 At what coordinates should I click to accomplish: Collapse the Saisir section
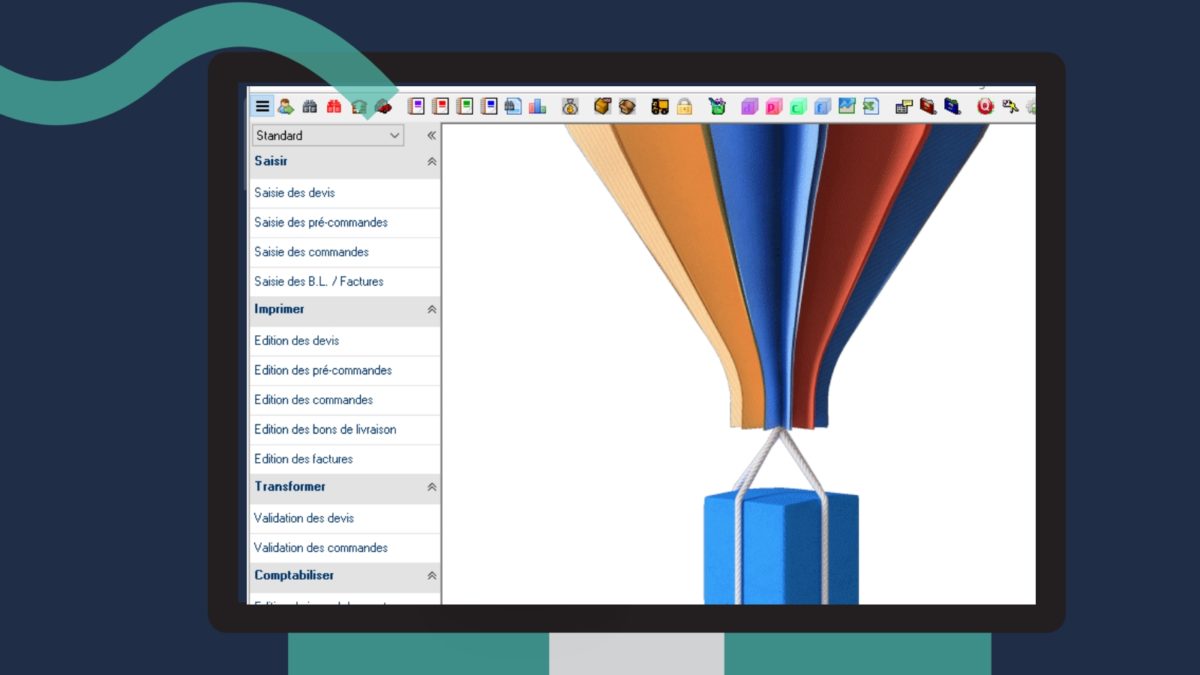(x=432, y=162)
